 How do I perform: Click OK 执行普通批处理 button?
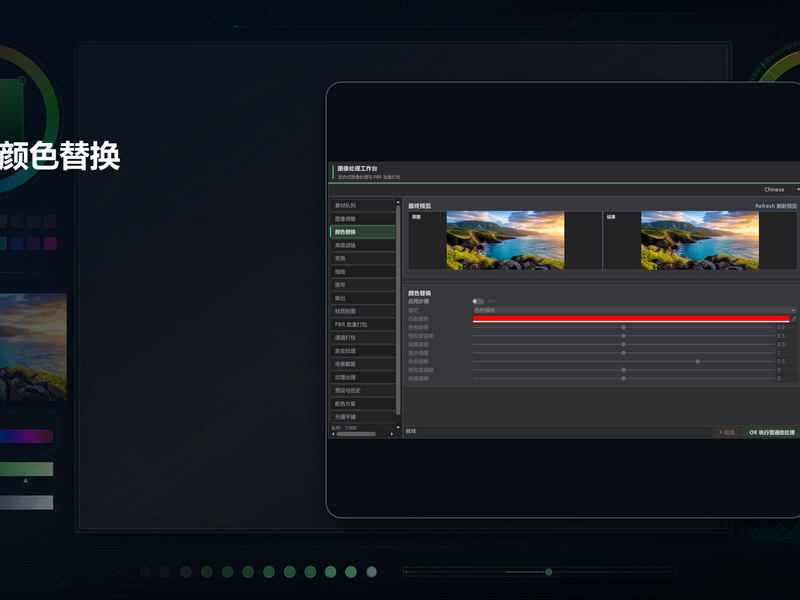point(771,432)
